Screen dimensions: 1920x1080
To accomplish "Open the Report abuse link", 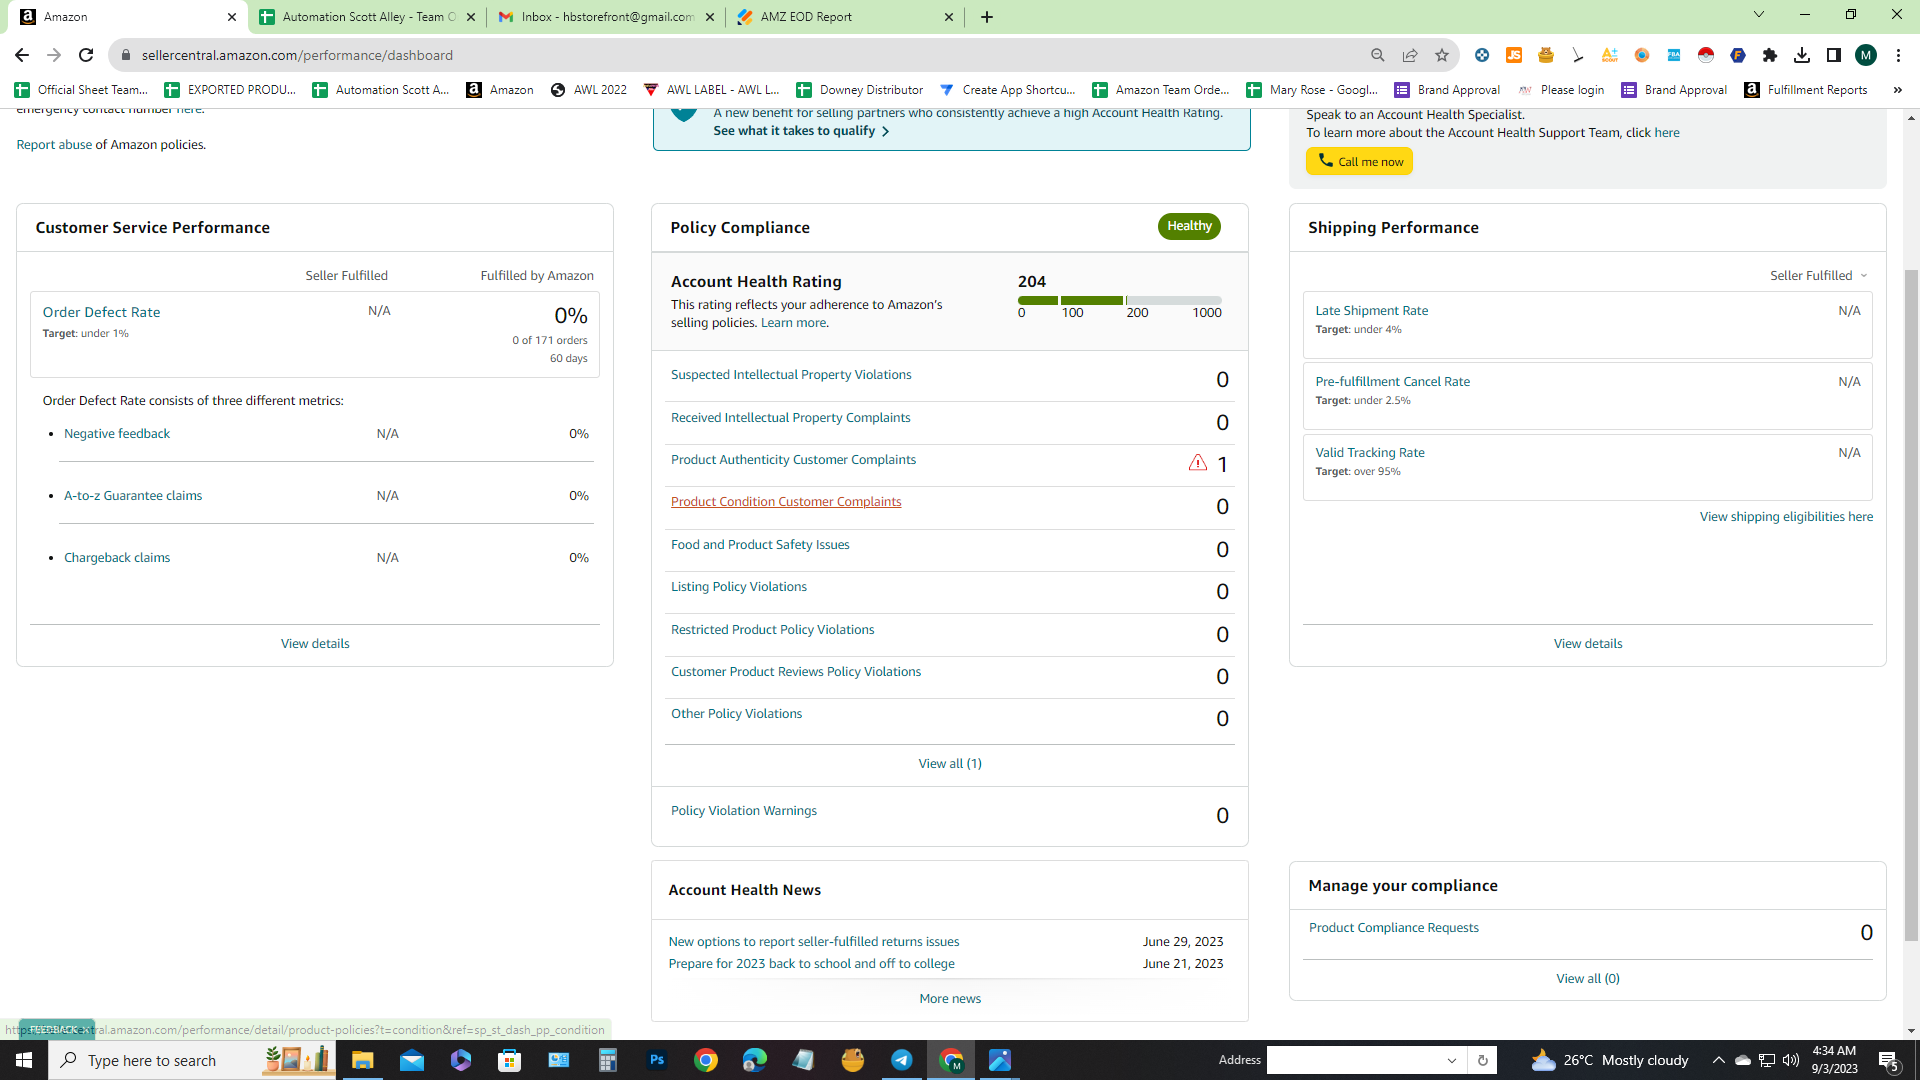I will 54,145.
